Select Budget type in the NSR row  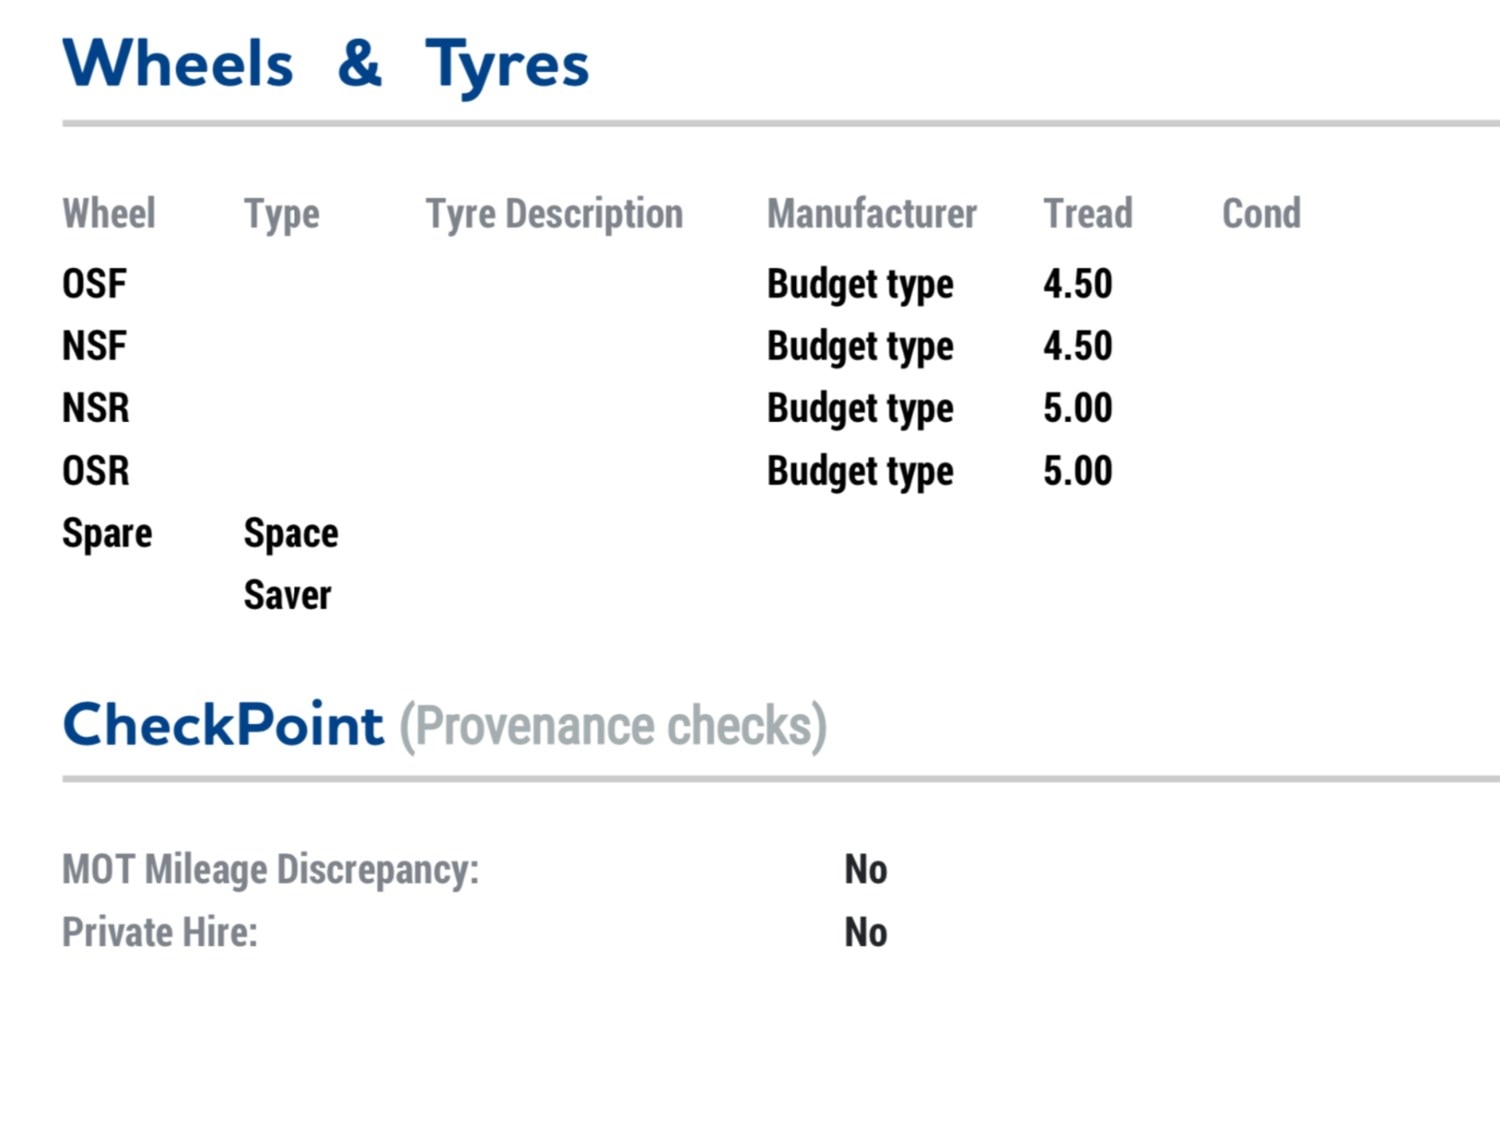tap(860, 410)
